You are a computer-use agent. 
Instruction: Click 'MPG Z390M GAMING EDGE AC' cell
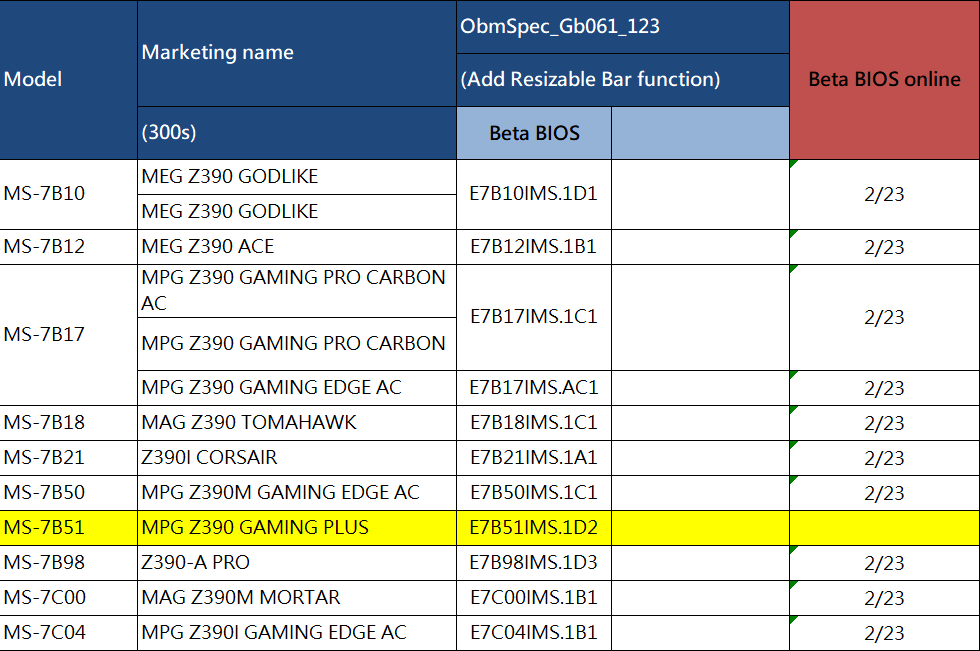coord(297,493)
